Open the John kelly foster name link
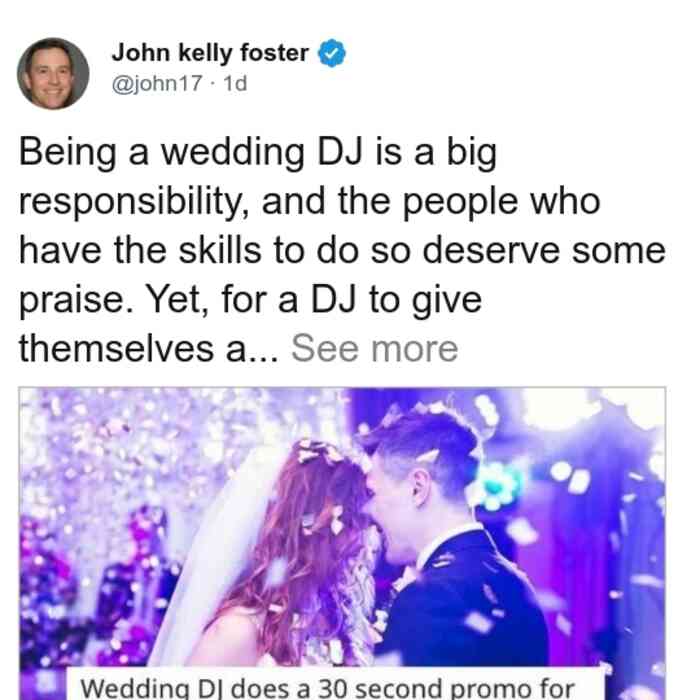The height and width of the screenshot is (700, 700). click(x=210, y=53)
